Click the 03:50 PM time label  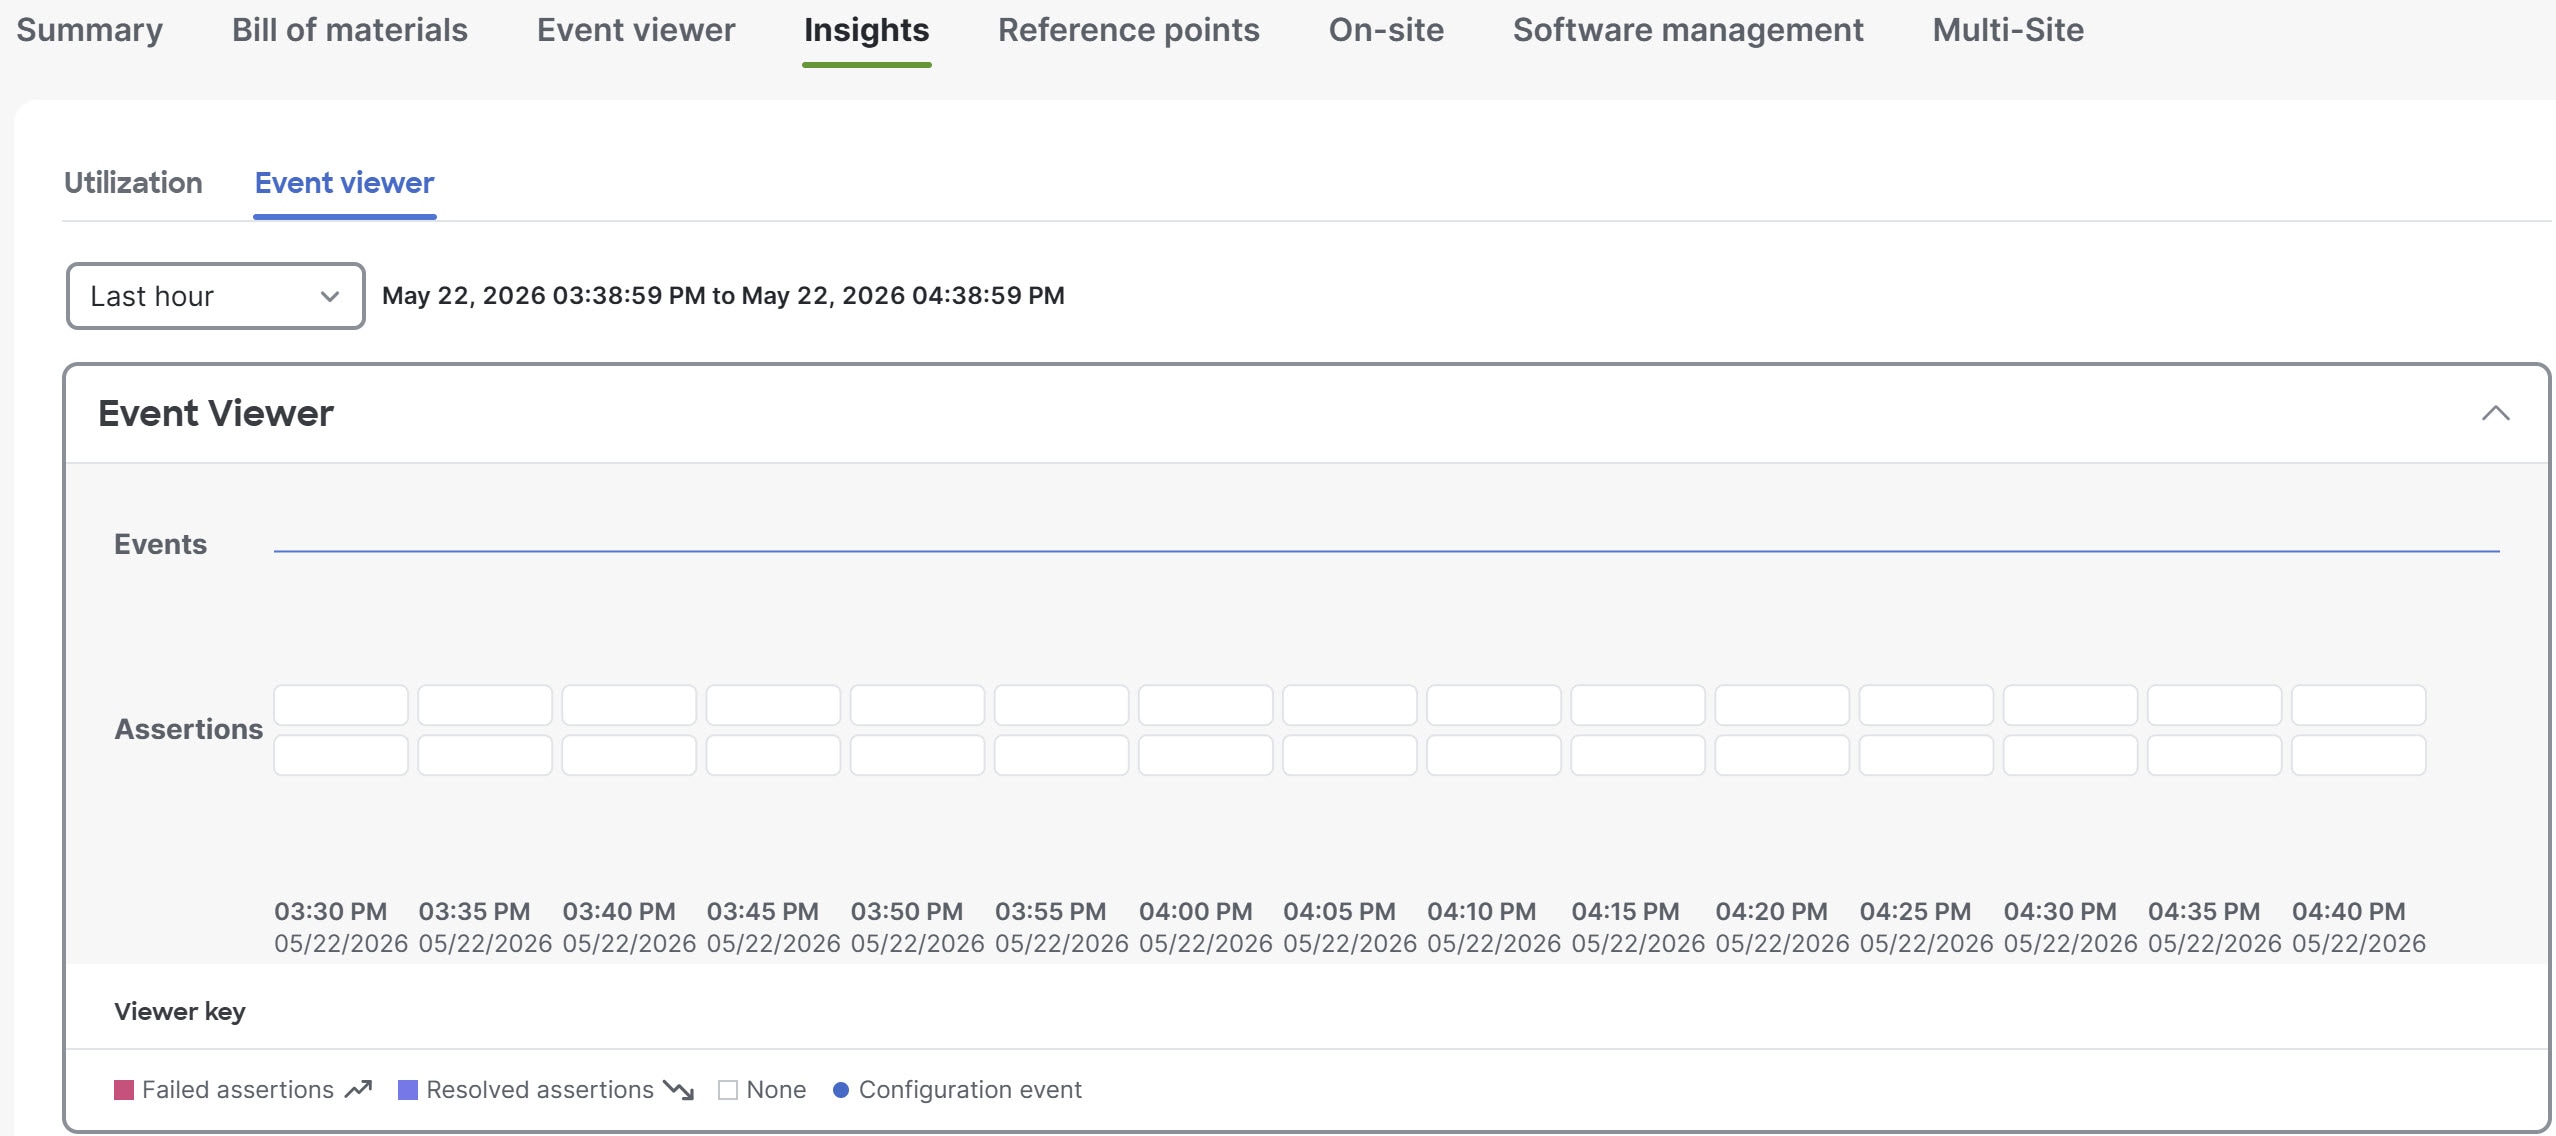coord(907,912)
